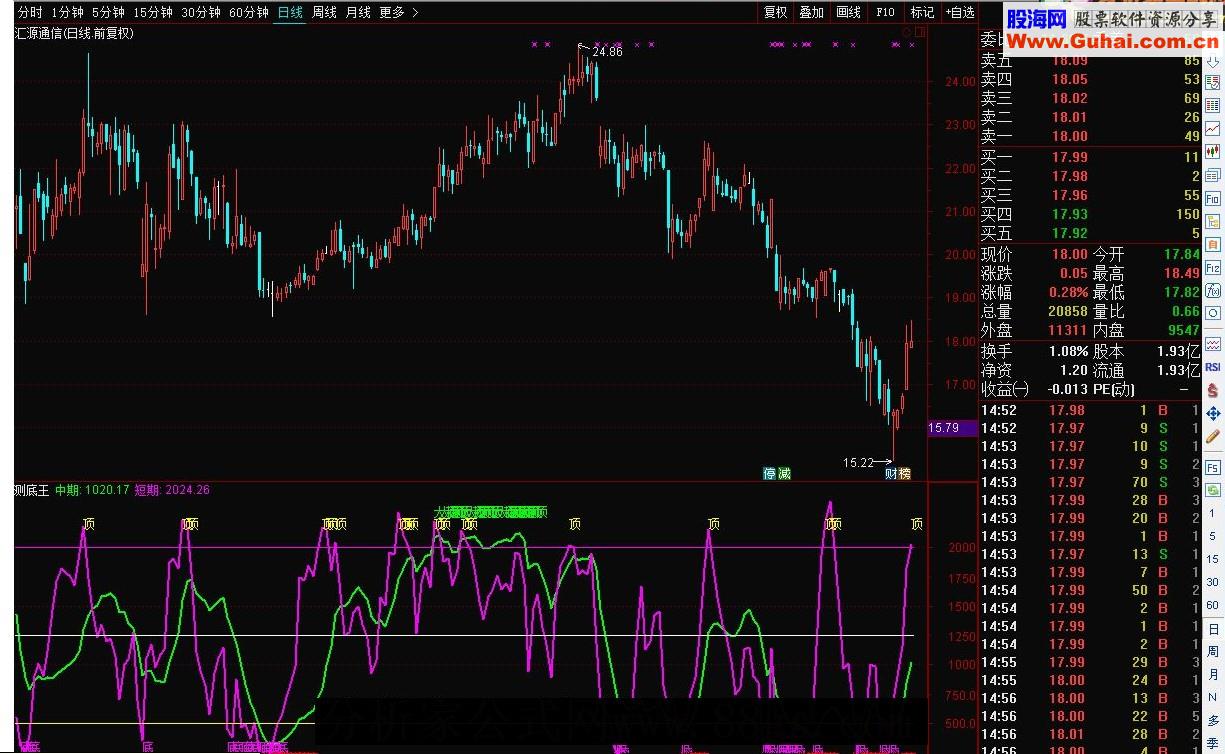
Task: Click the 标记 mark button
Action: click(922, 12)
